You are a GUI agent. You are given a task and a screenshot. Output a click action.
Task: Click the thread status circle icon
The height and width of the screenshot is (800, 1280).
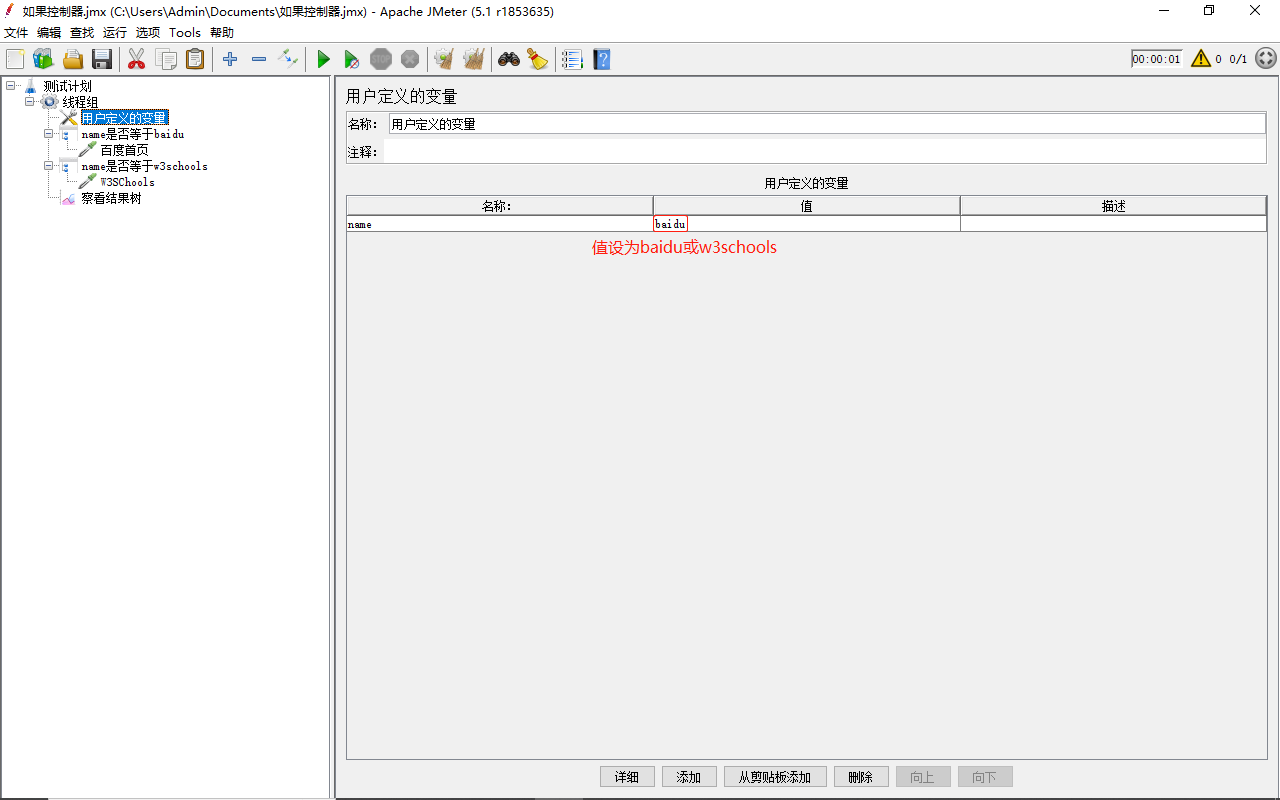coord(1266,59)
